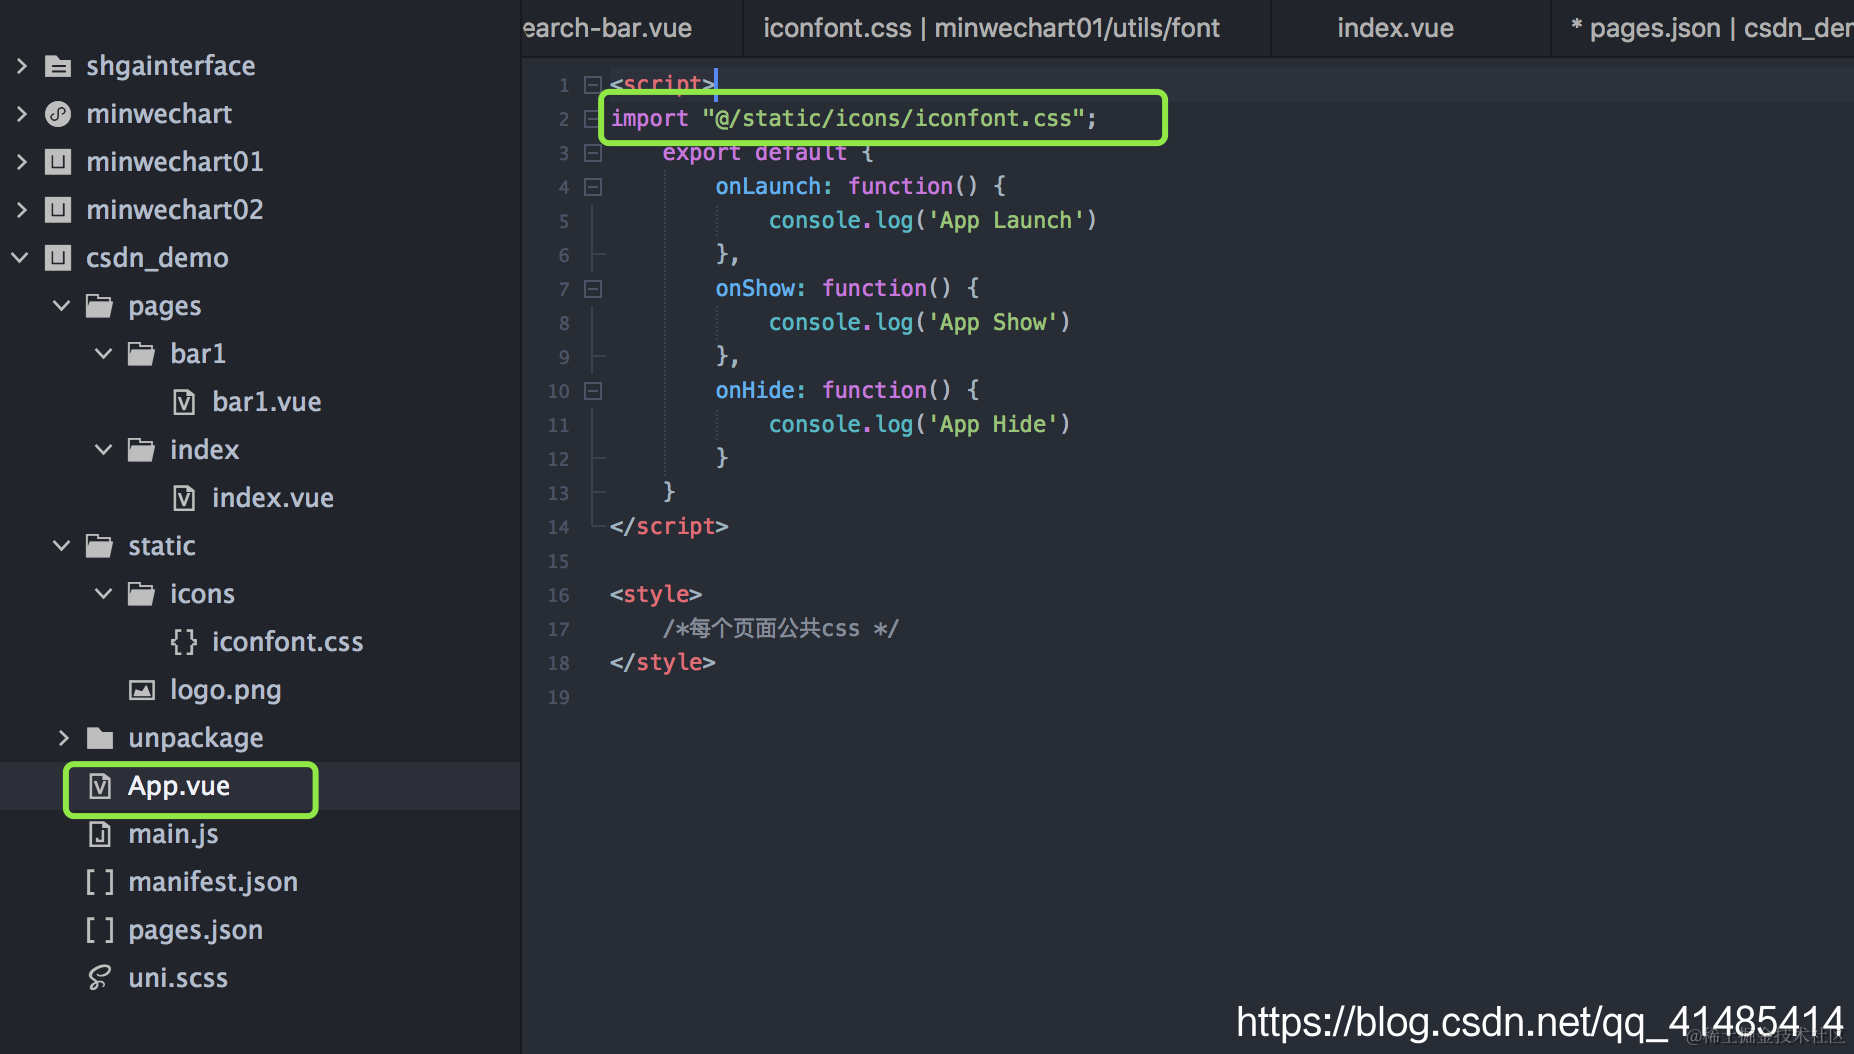Open uni.scss from the file tree
Viewport: 1854px width, 1054px height.
178,978
